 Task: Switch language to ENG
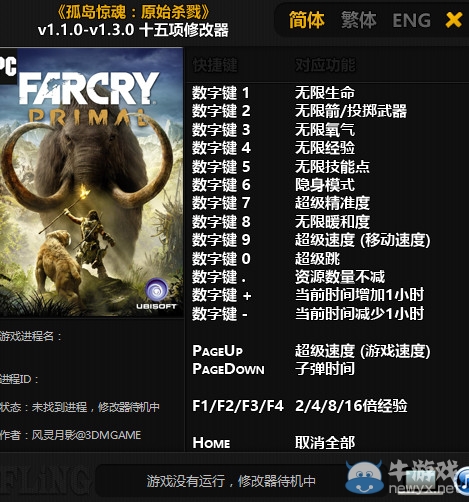(x=412, y=20)
